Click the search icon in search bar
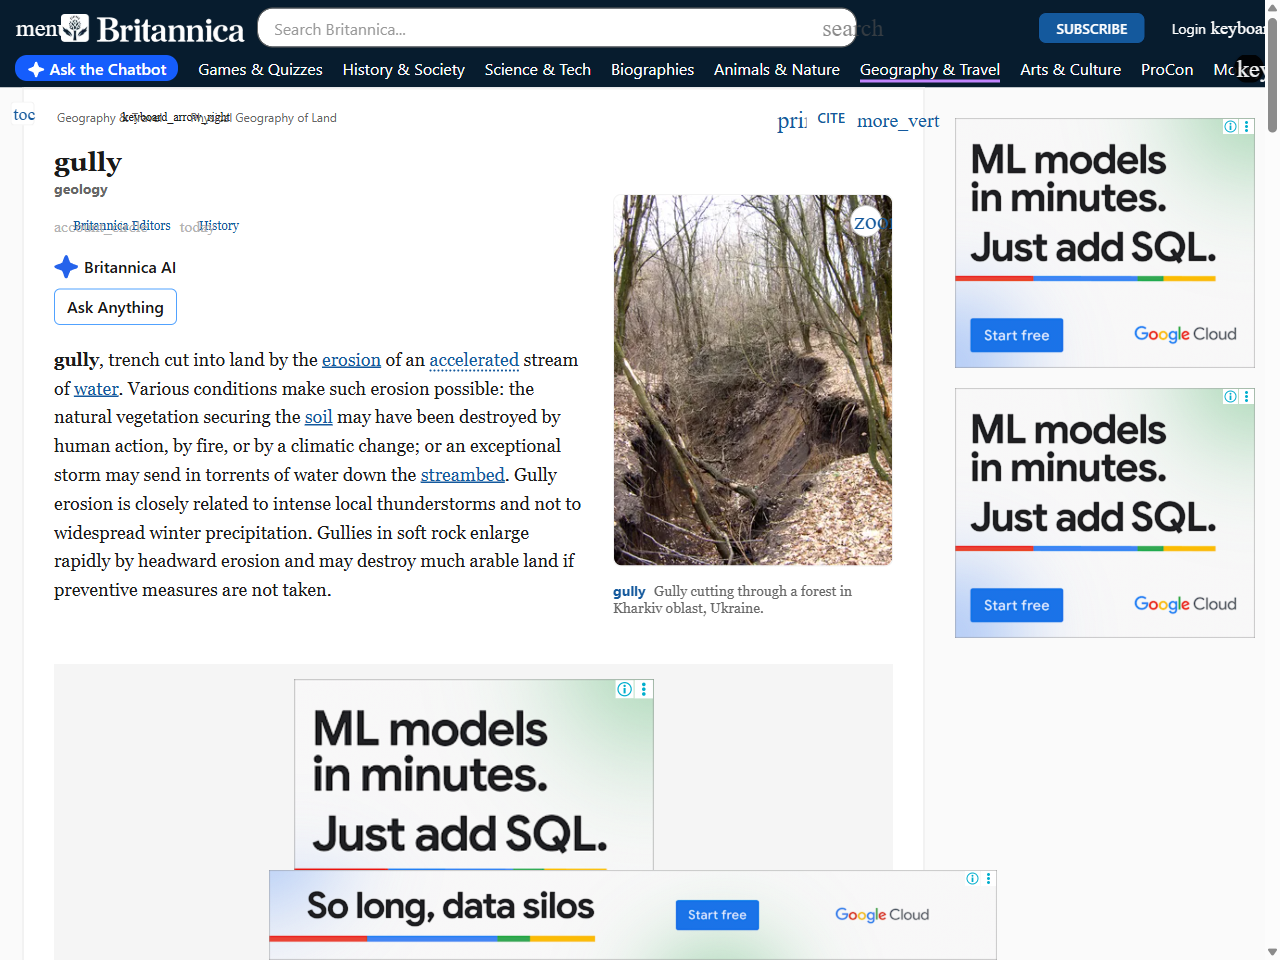Viewport: 1280px width, 960px height. (x=851, y=29)
